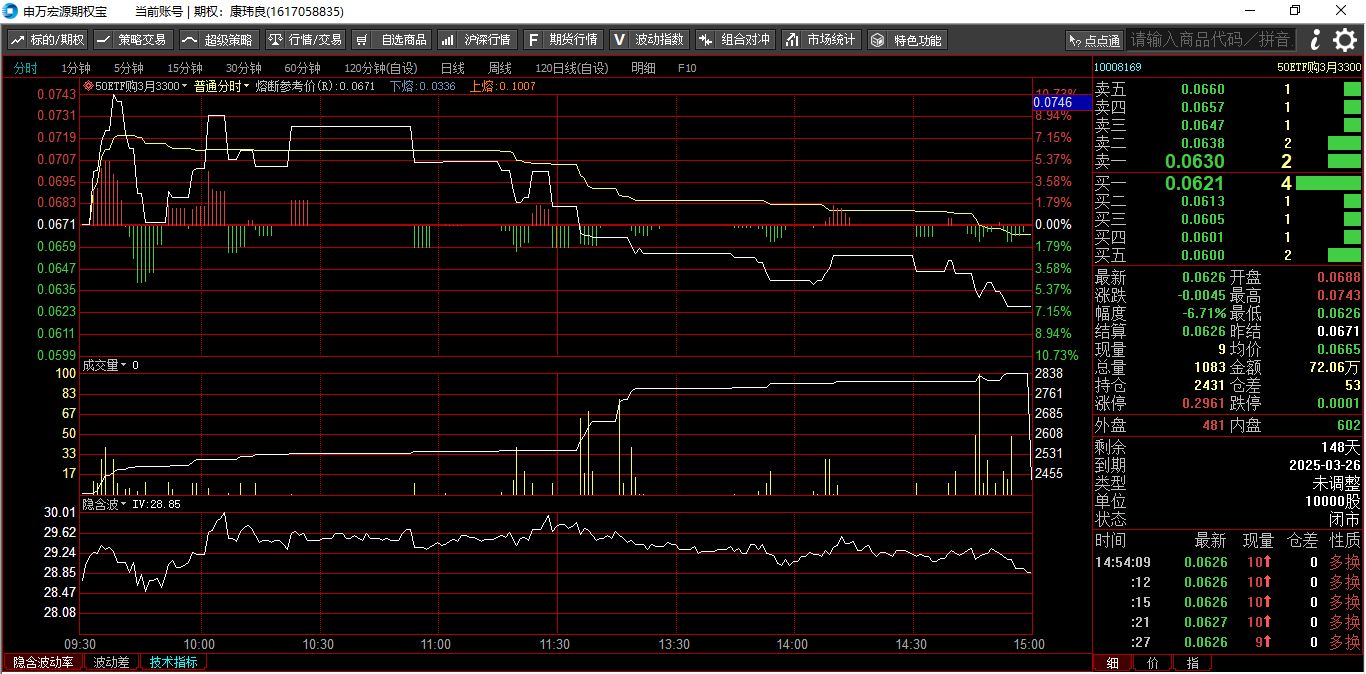1366x674 pixels.
Task: Open 特色功能 special features
Action: click(x=907, y=40)
